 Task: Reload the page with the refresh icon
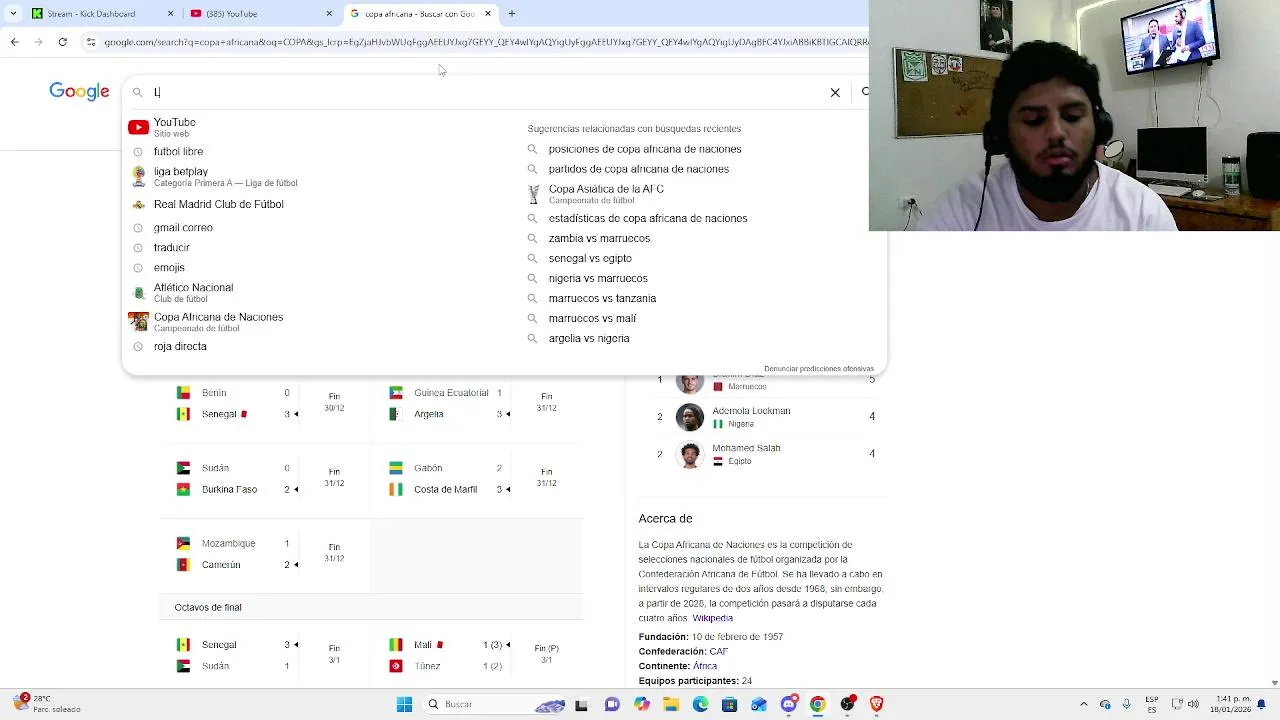coord(62,42)
